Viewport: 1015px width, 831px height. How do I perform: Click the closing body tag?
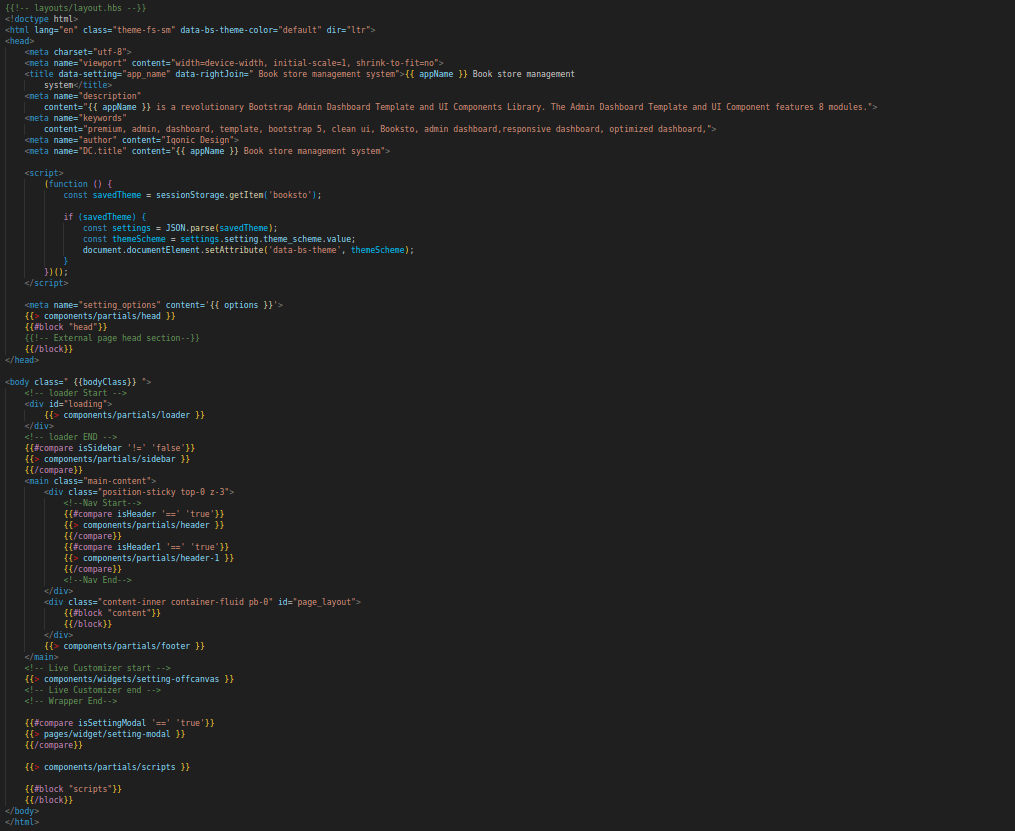22,811
